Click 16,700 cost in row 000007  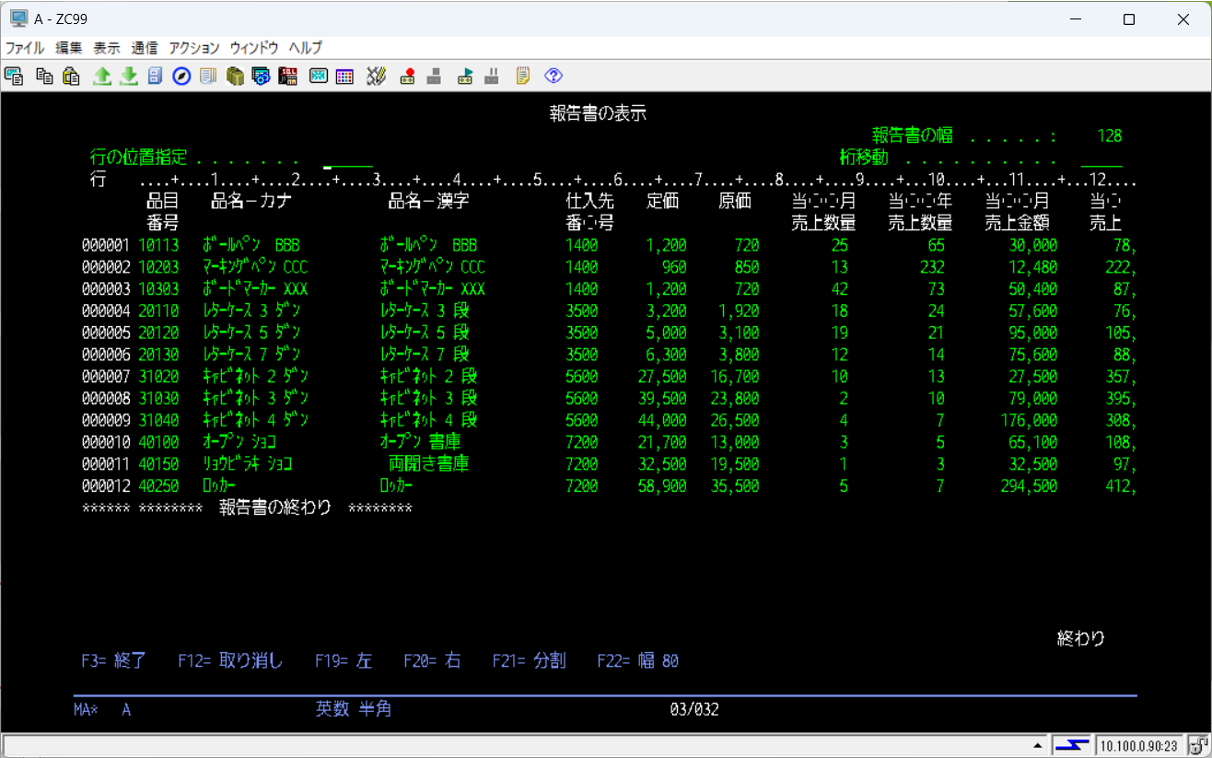[x=734, y=377]
